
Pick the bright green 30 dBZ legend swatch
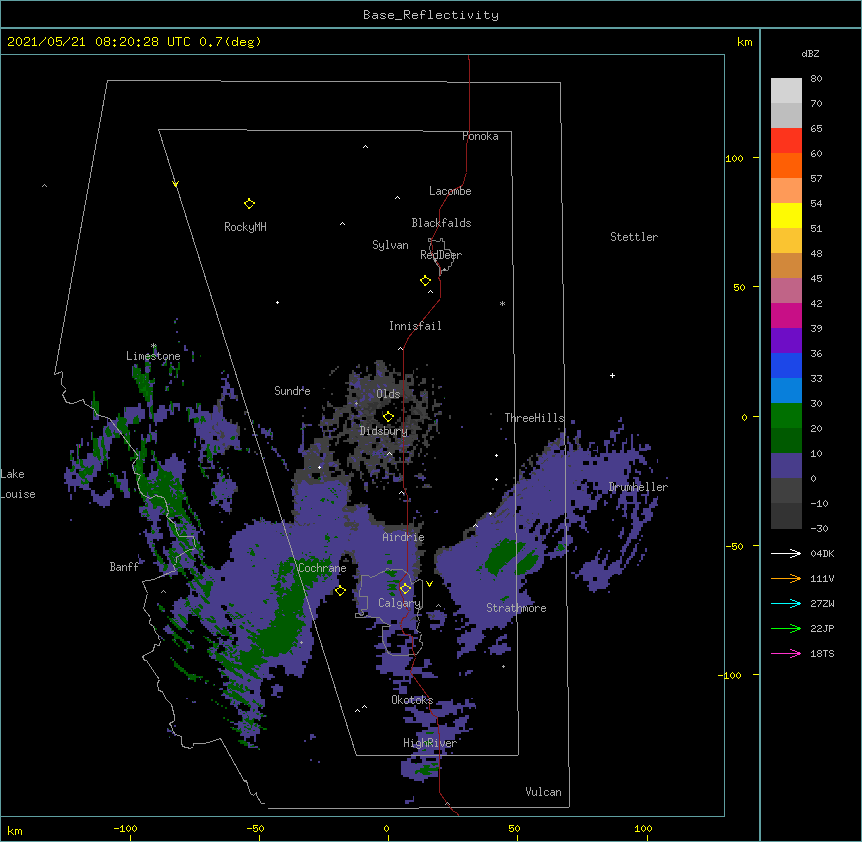click(786, 416)
